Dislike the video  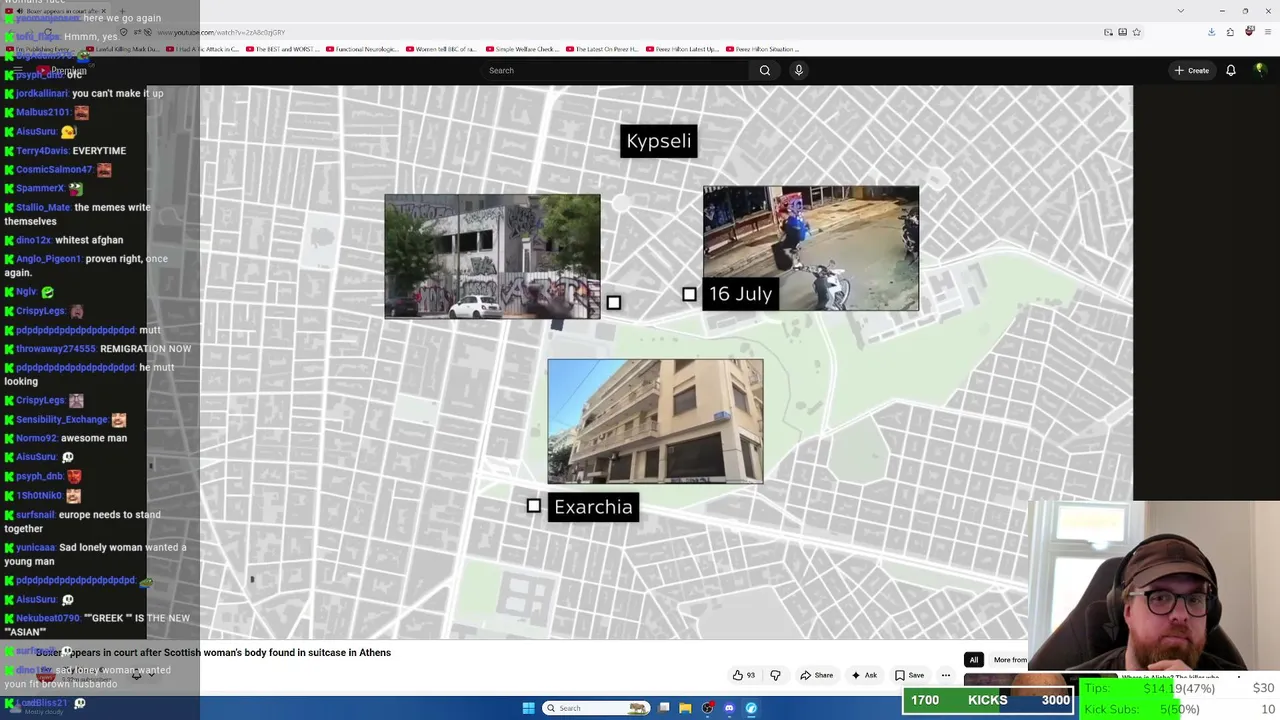pyautogui.click(x=775, y=675)
